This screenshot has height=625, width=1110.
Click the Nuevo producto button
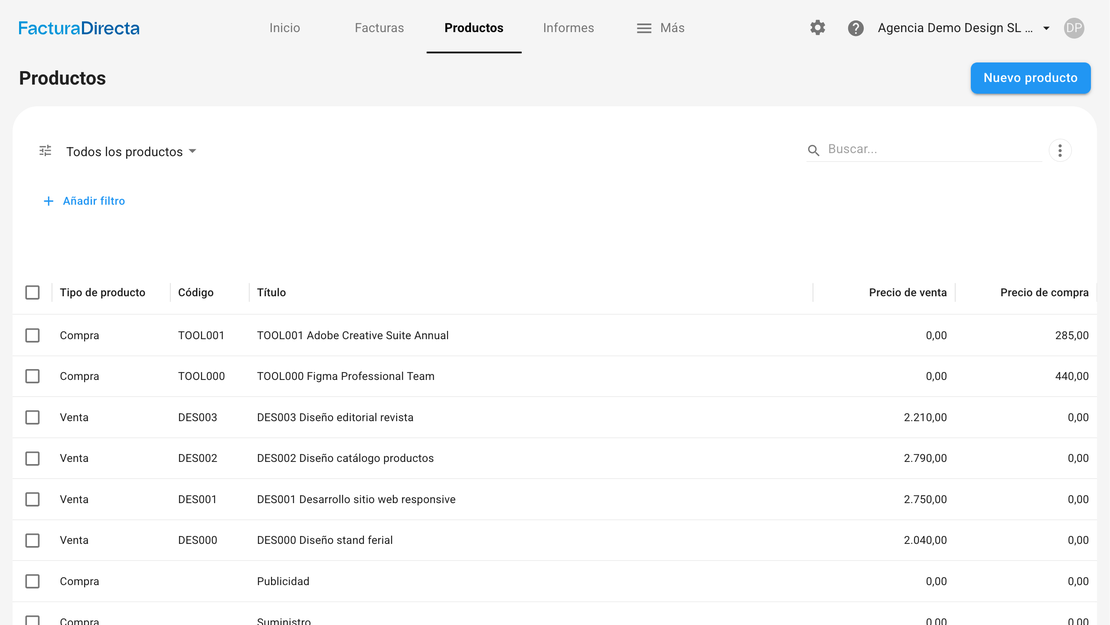click(1030, 78)
